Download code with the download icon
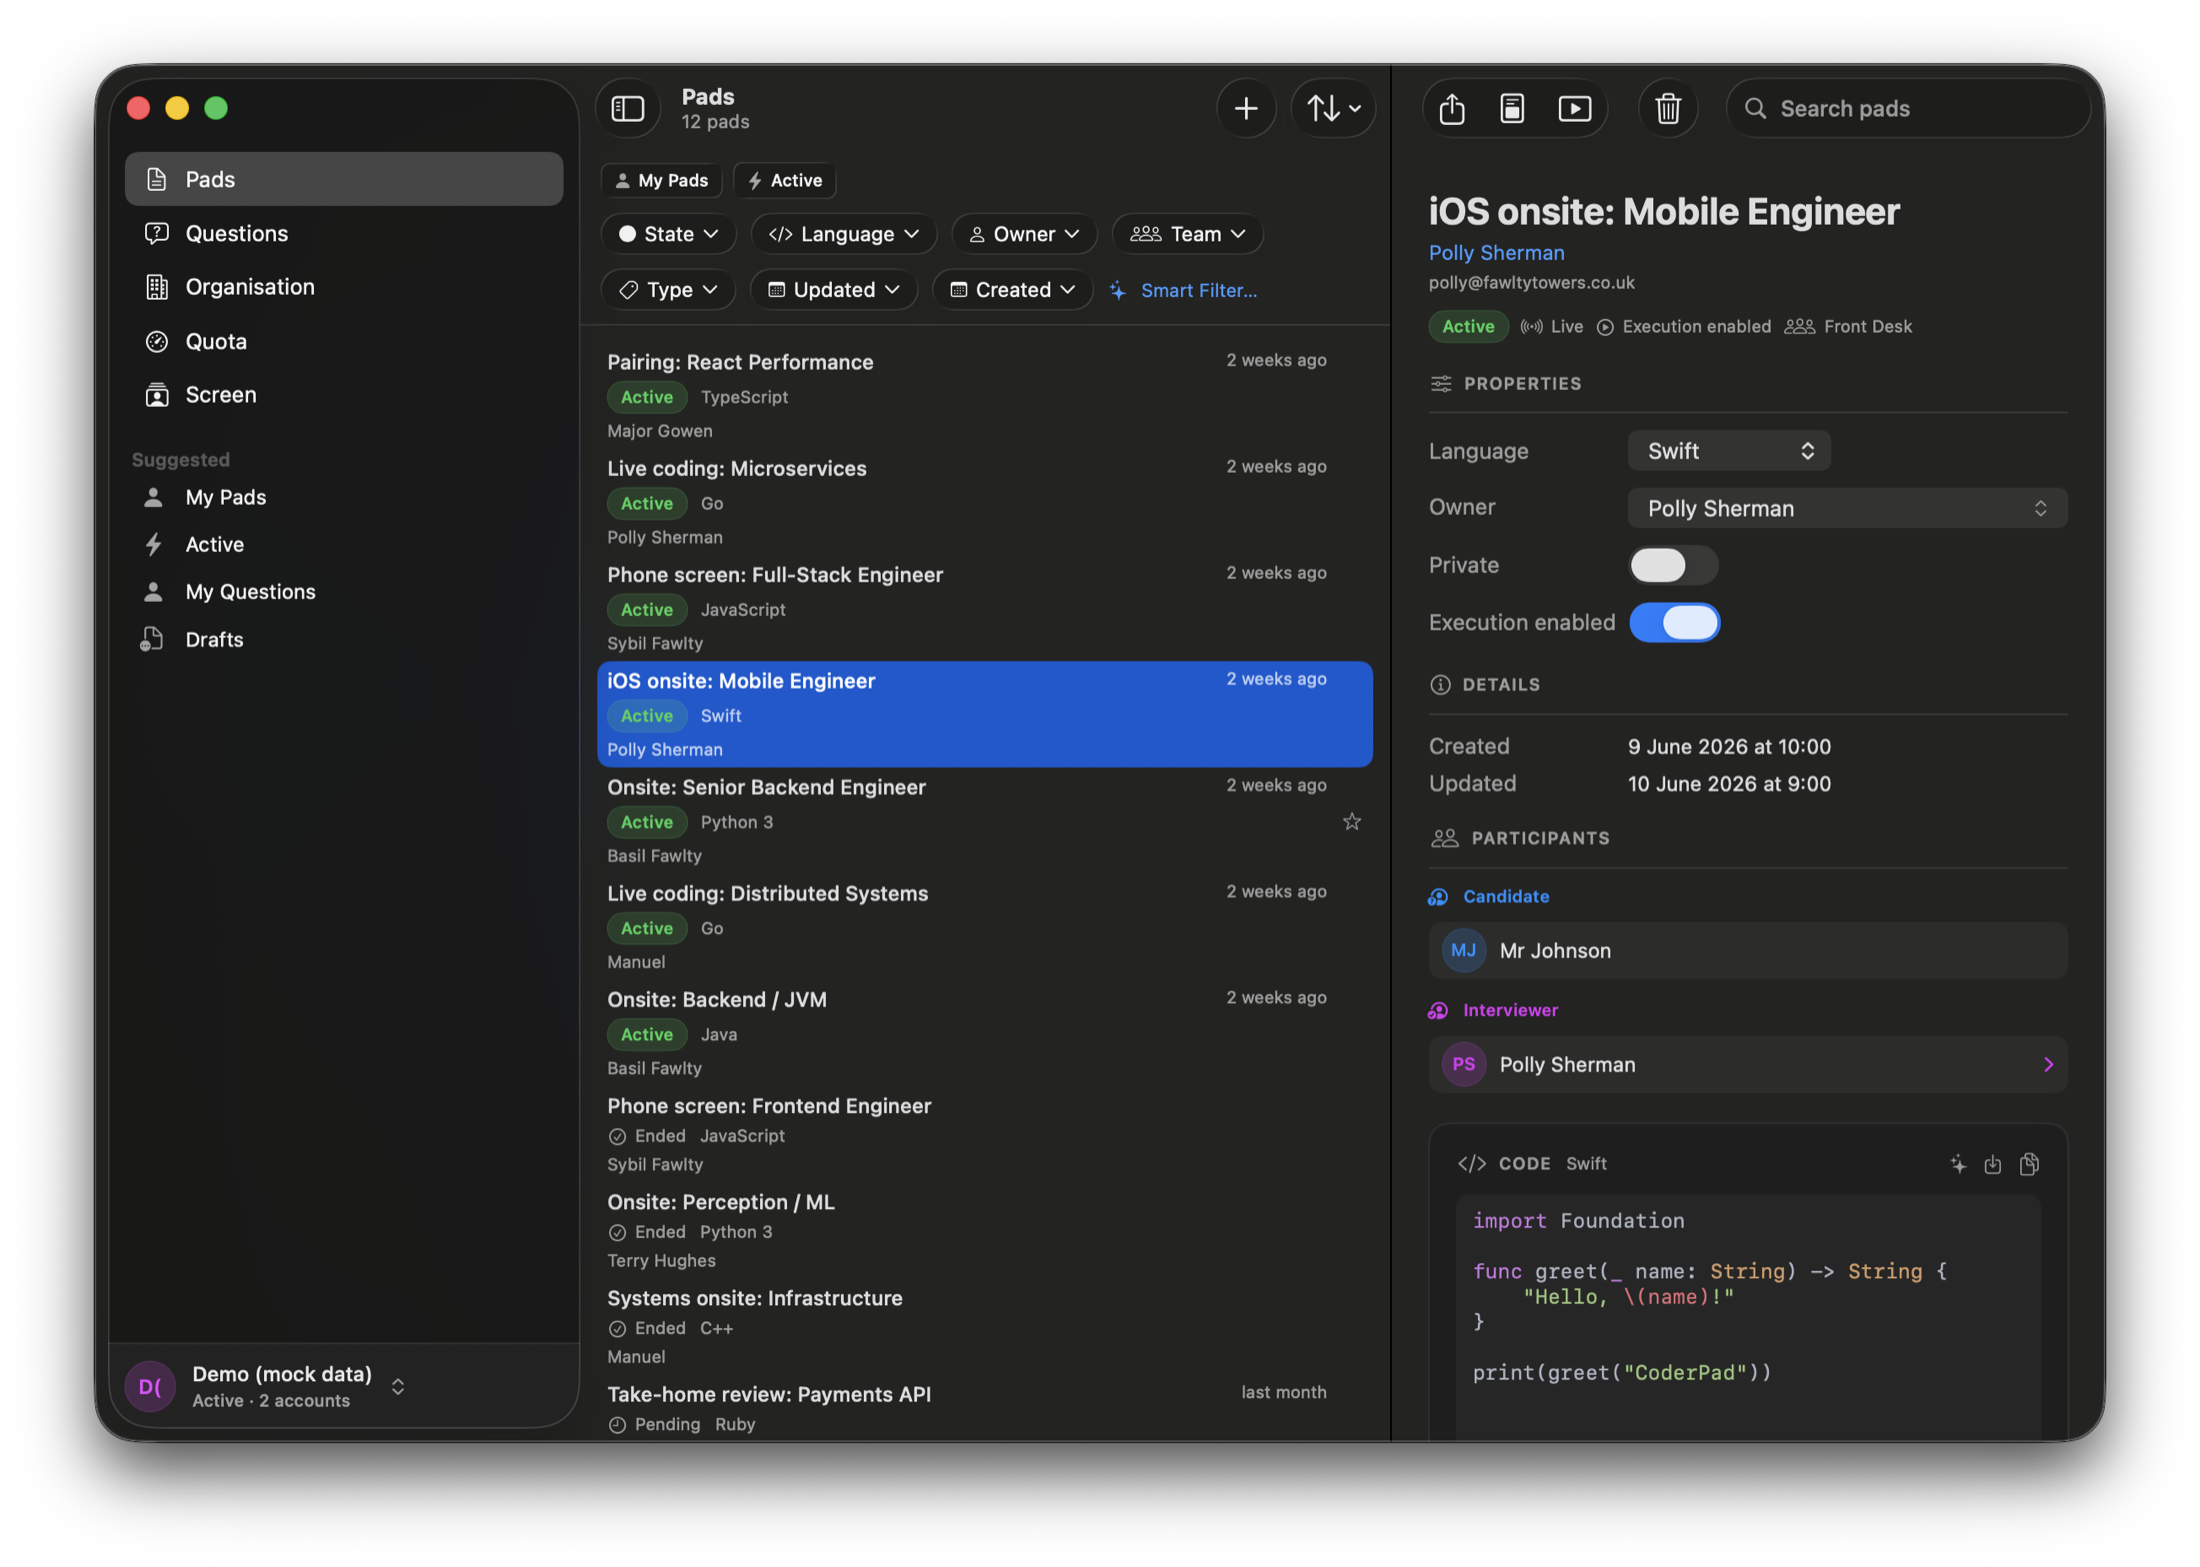Viewport: 2200px width, 1567px height. pos(1992,1163)
